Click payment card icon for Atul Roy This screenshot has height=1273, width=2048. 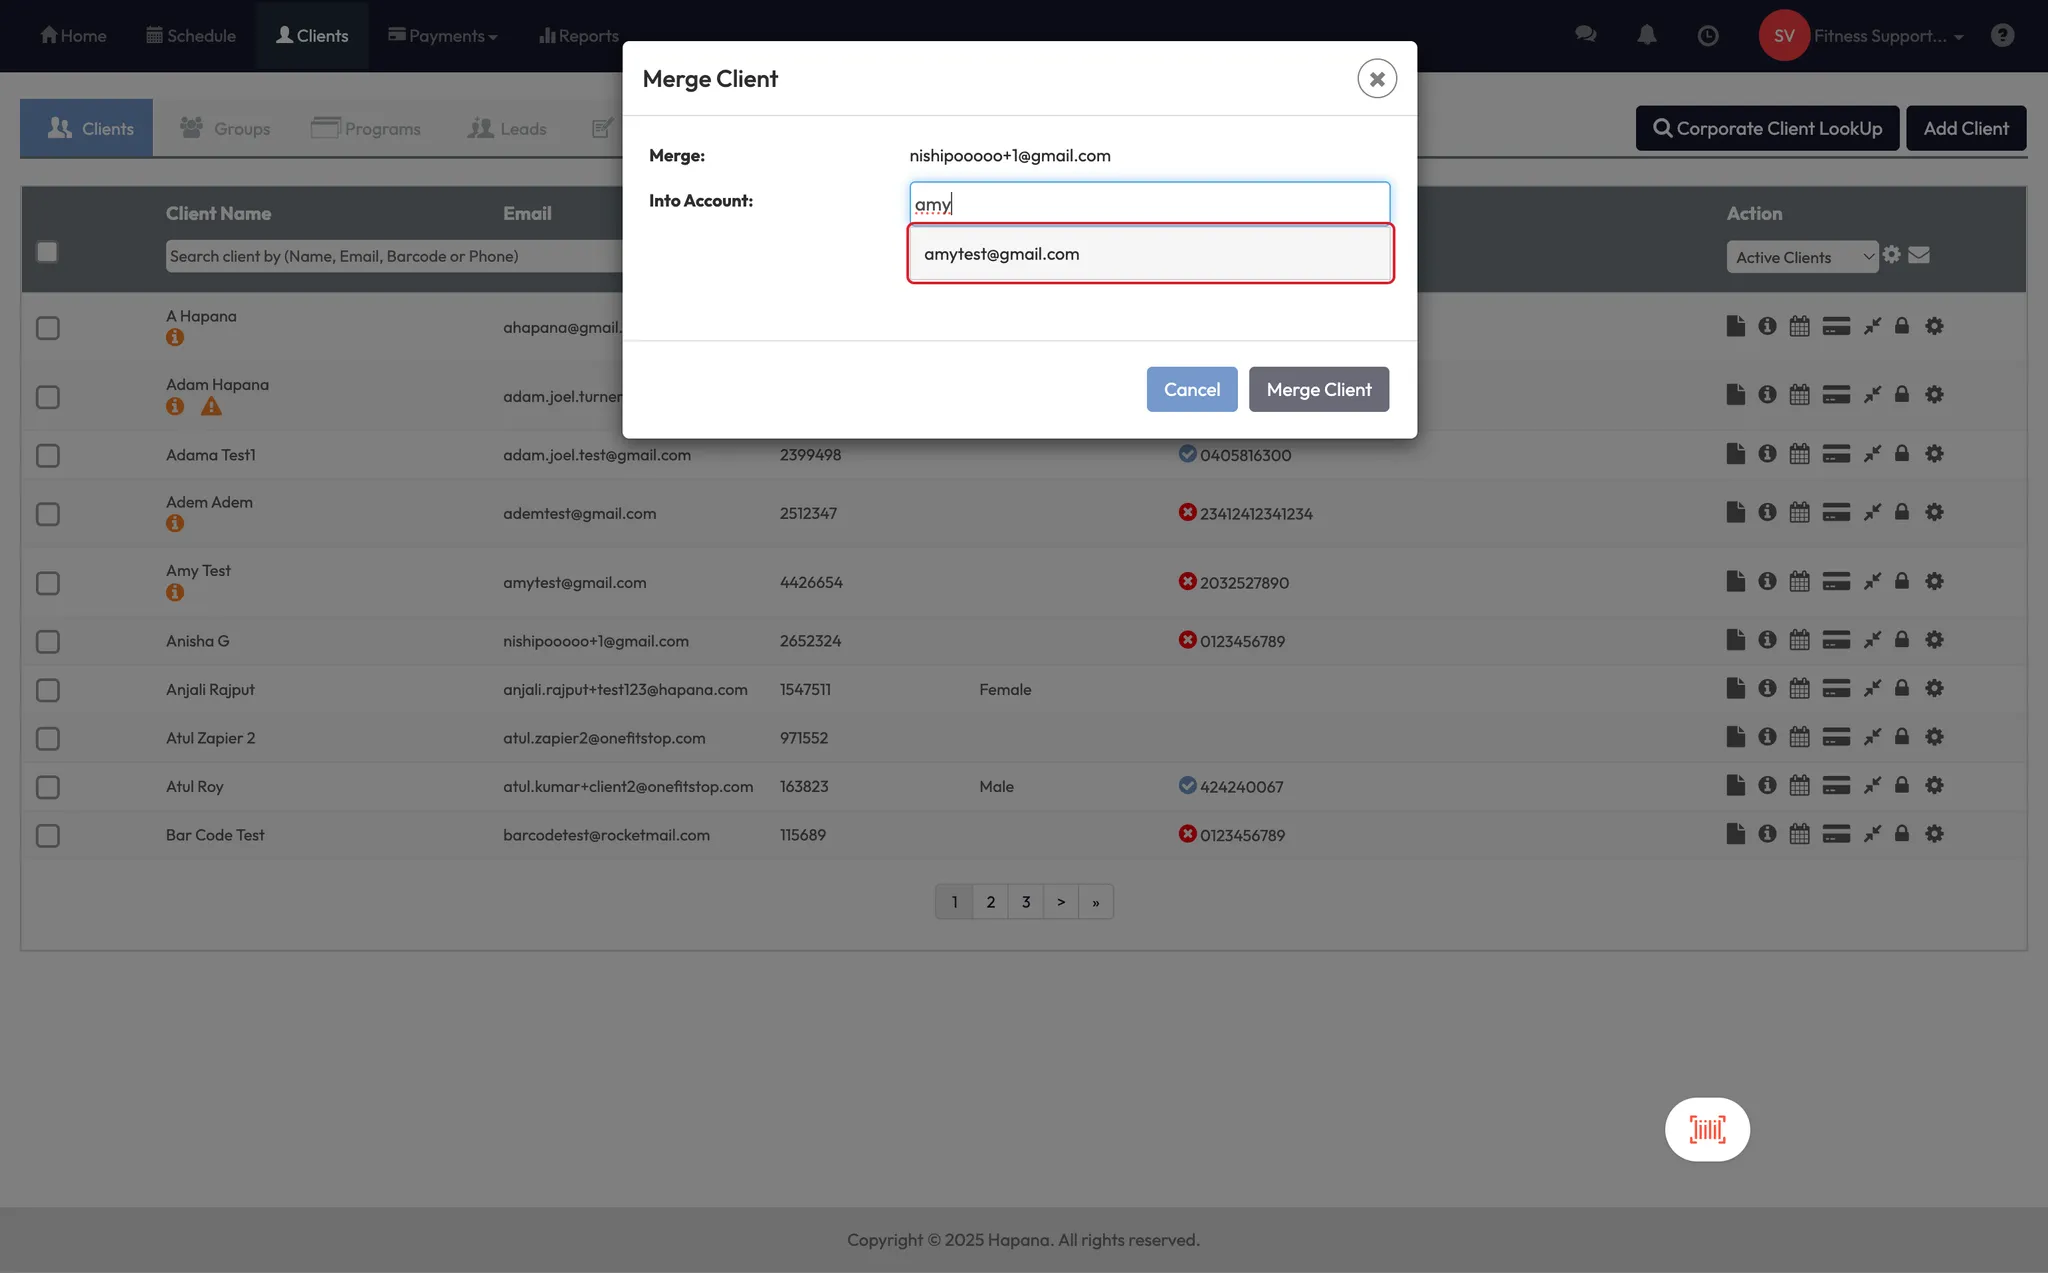click(1835, 786)
